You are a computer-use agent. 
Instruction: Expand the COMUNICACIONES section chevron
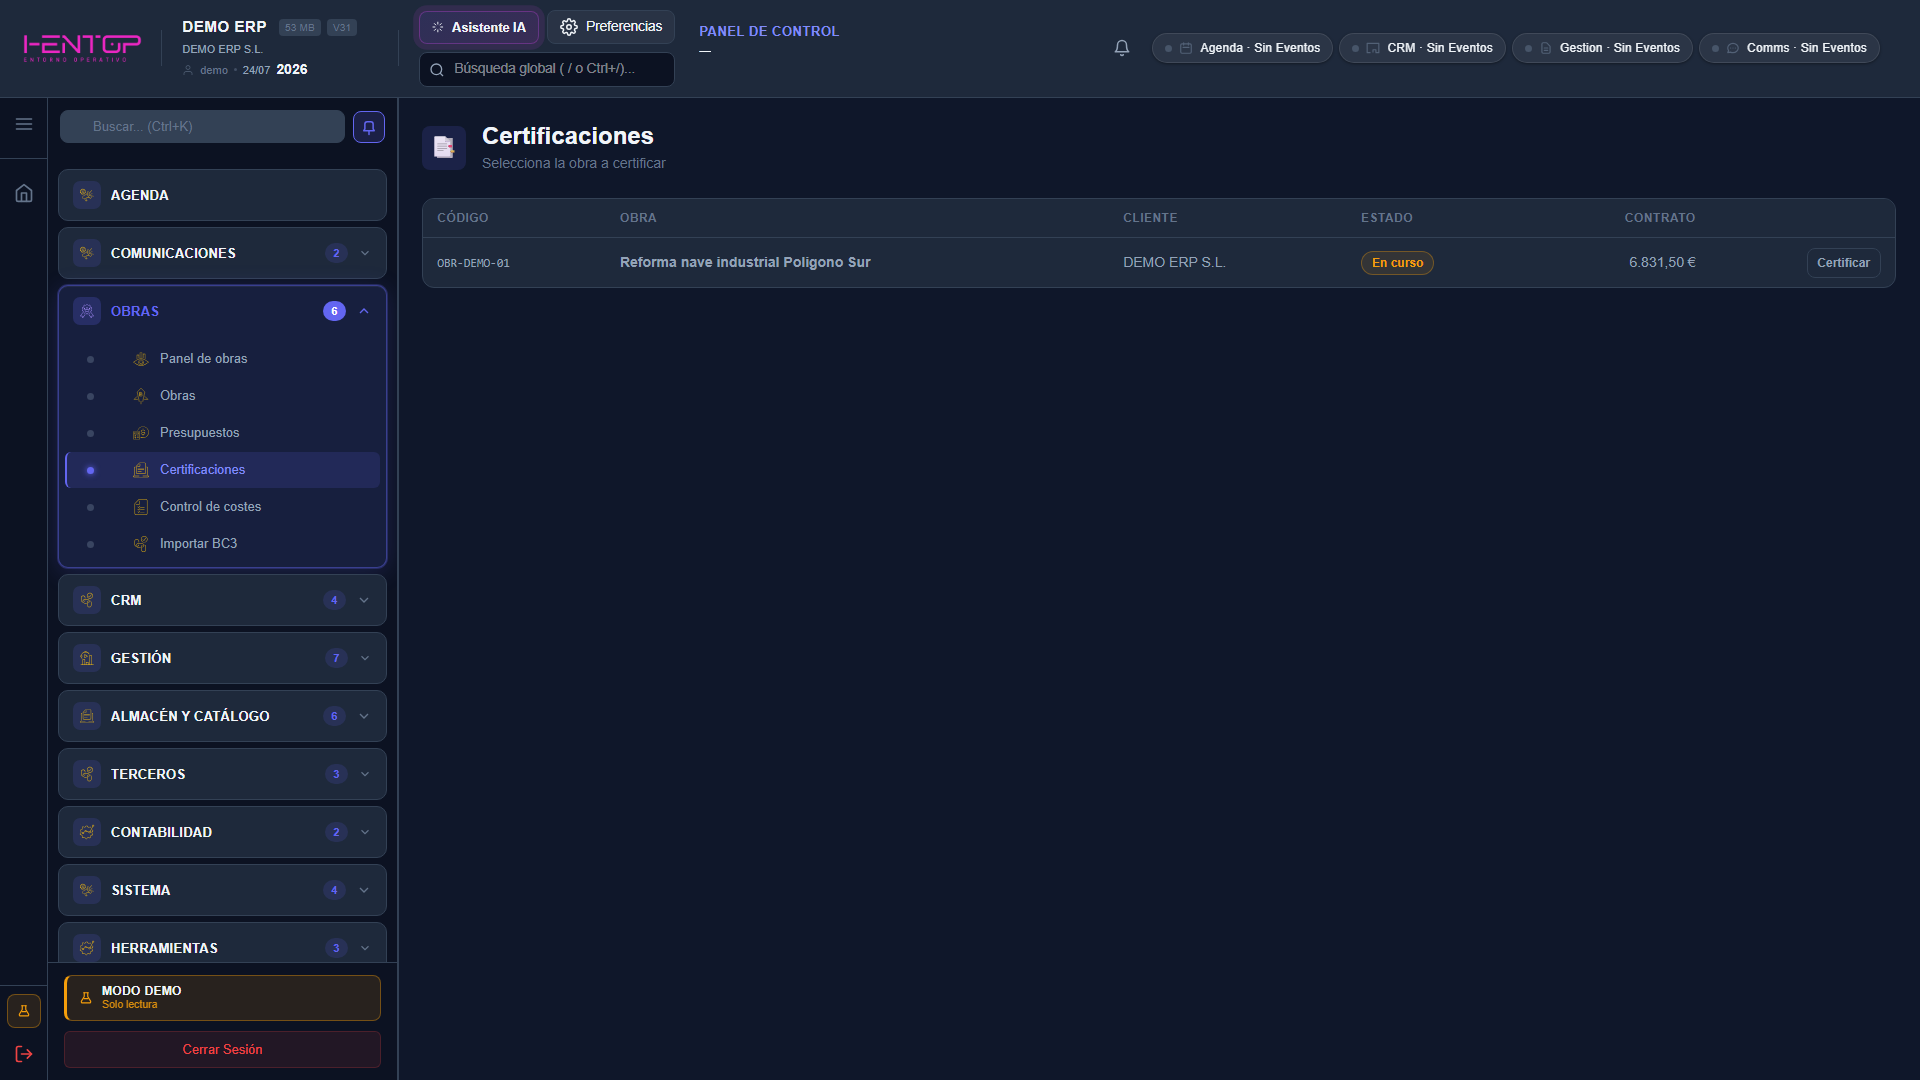point(365,253)
